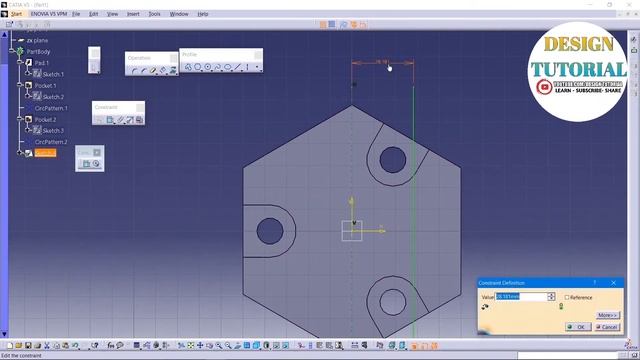Close the Operation floating toolbar
Viewport: 640px width, 360px height.
[173, 58]
